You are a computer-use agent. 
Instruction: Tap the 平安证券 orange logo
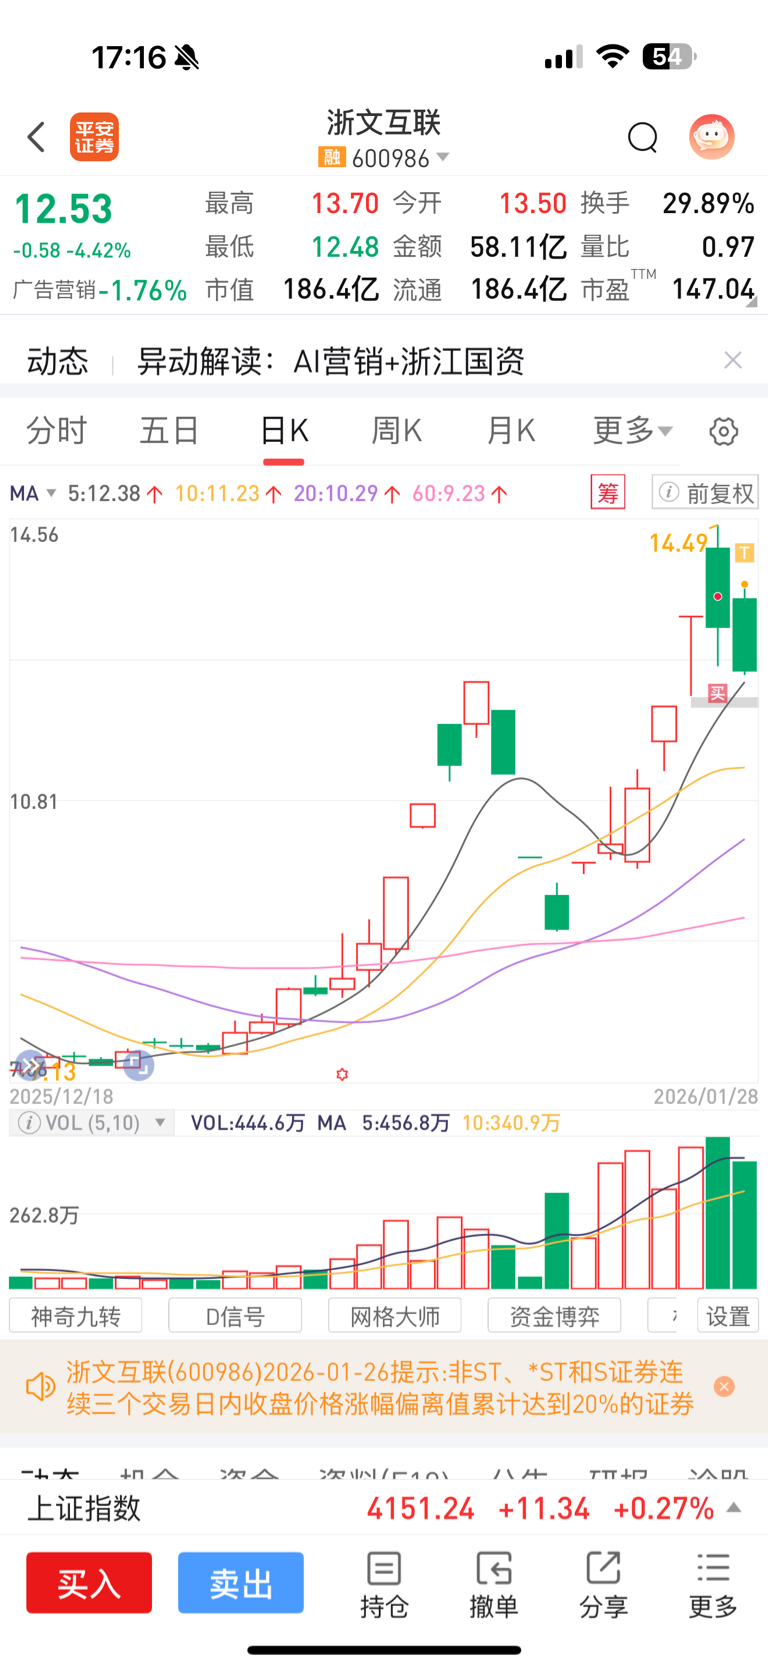click(x=94, y=137)
